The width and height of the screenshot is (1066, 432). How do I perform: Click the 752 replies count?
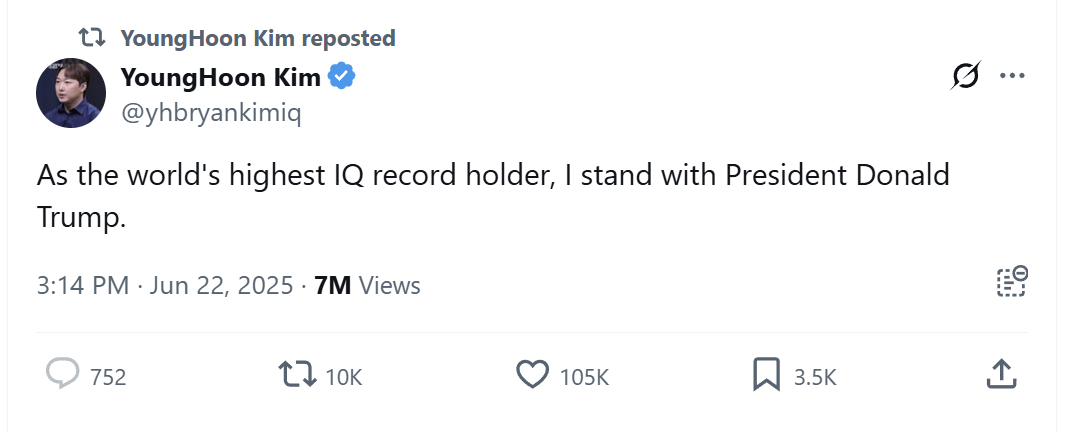click(108, 377)
